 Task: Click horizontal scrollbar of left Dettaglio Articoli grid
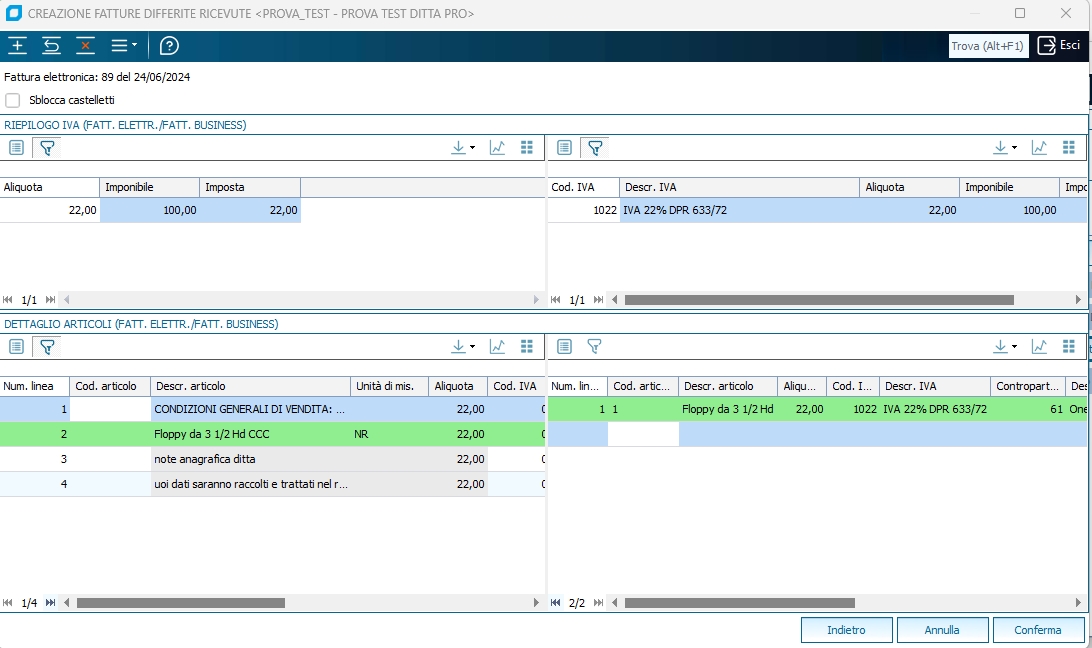(x=180, y=603)
